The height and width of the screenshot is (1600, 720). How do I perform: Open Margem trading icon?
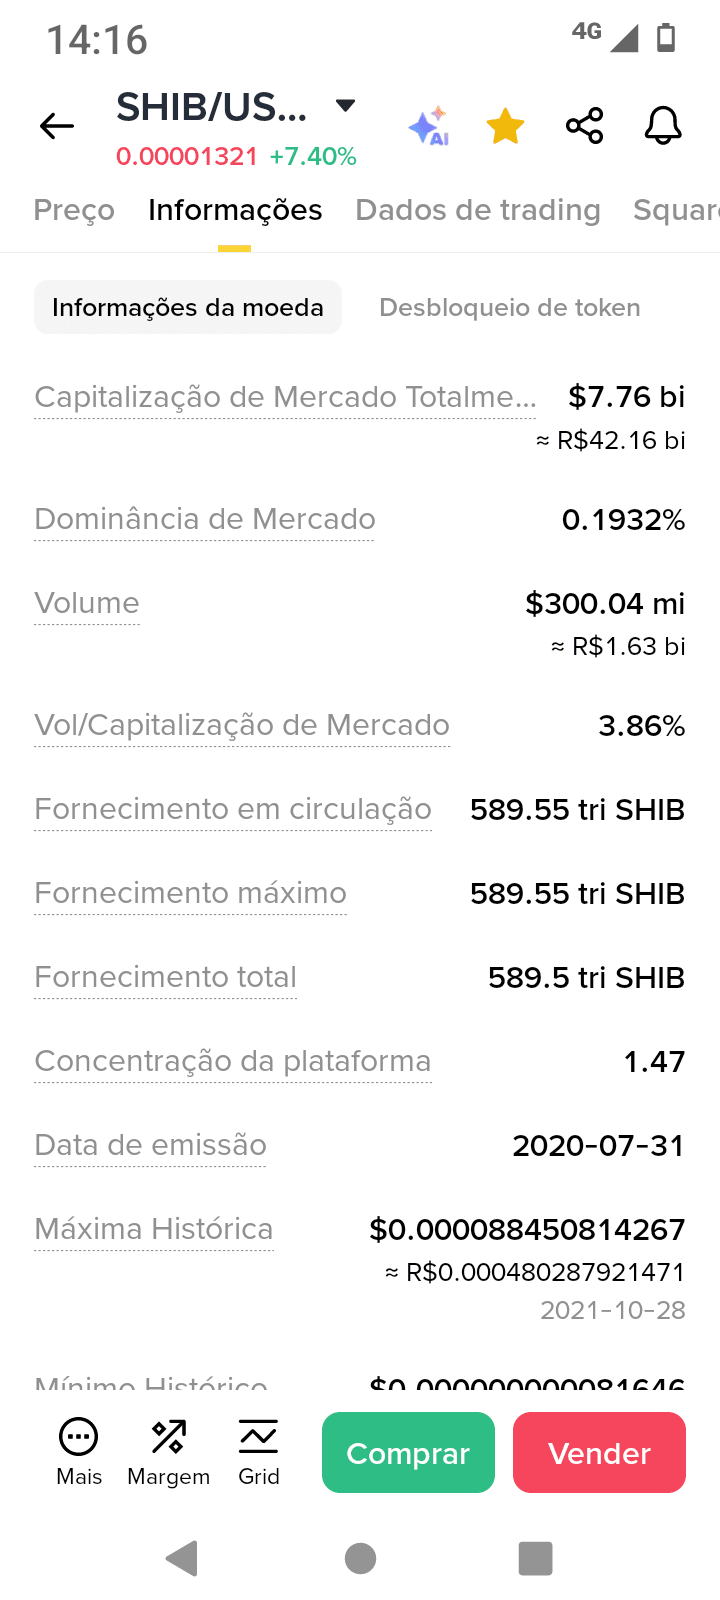coord(169,1453)
